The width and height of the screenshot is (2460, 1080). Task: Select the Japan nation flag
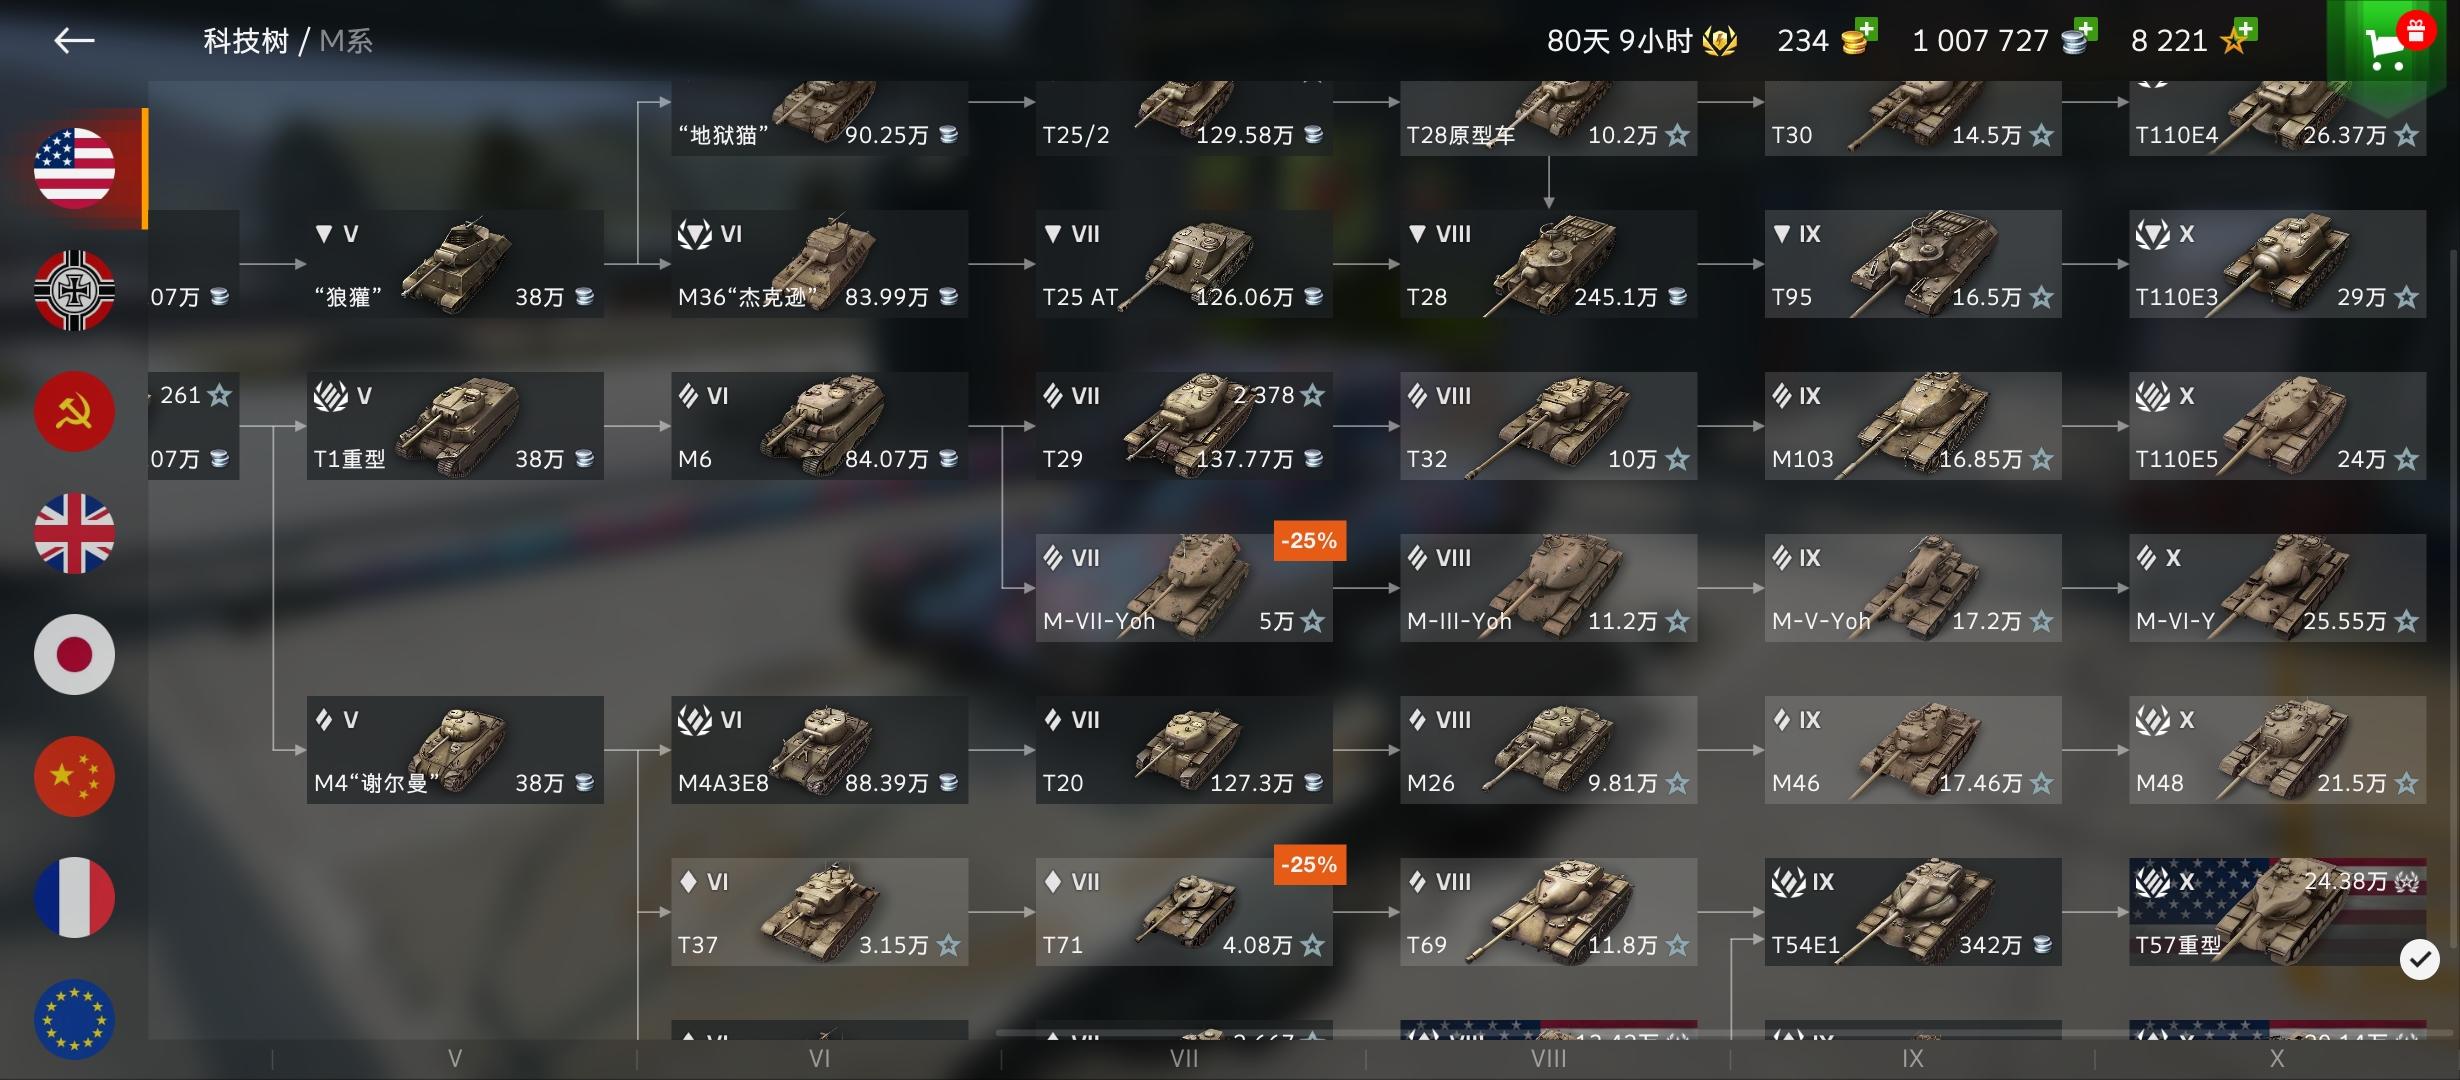pyautogui.click(x=75, y=654)
